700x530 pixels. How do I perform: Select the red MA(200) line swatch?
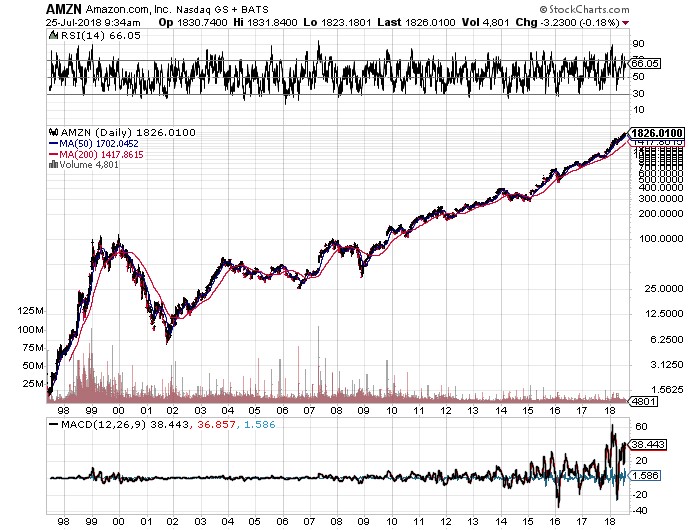click(x=53, y=154)
